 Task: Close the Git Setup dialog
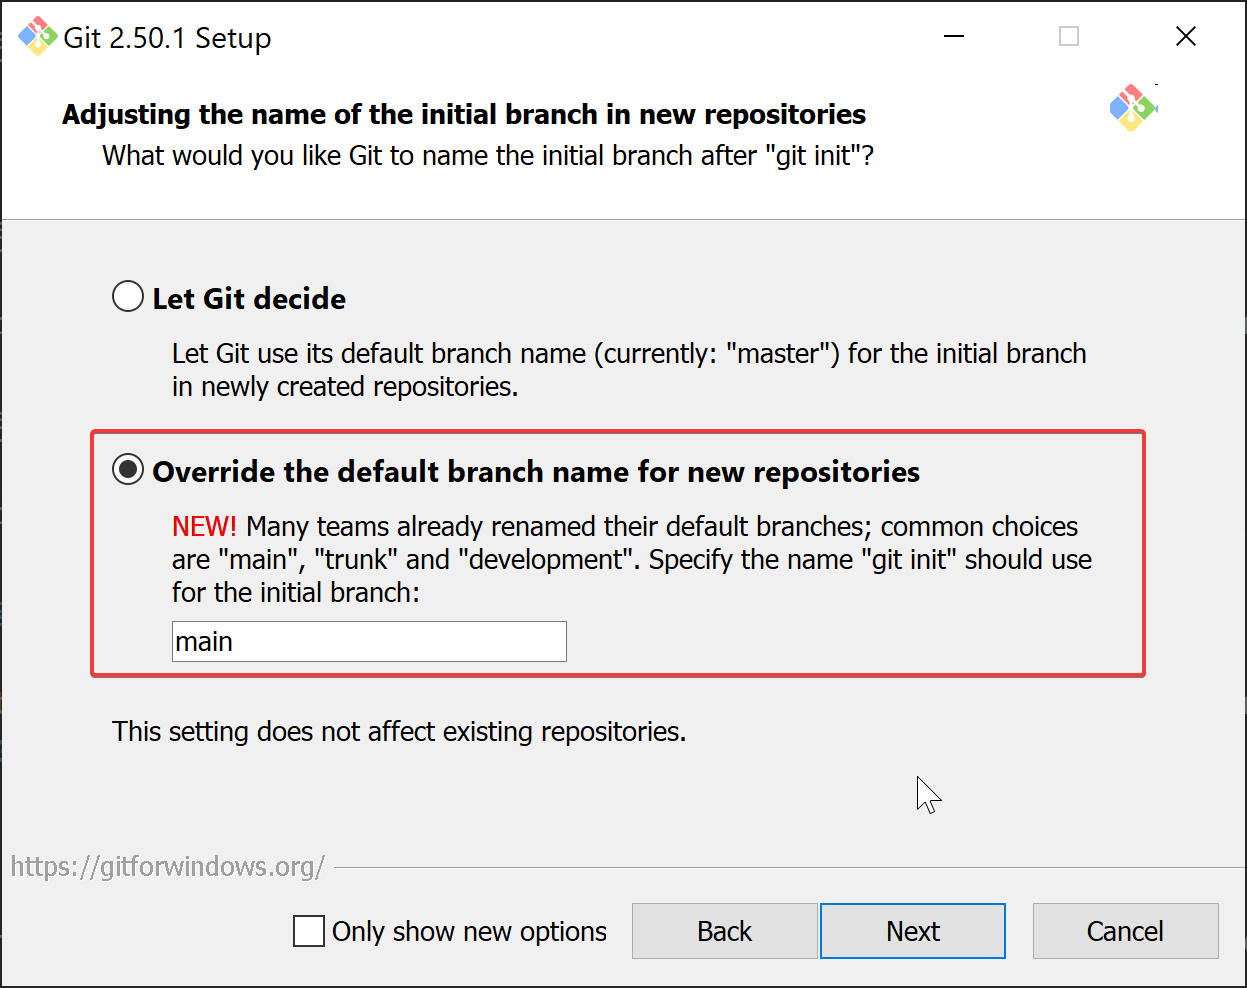tap(1186, 37)
